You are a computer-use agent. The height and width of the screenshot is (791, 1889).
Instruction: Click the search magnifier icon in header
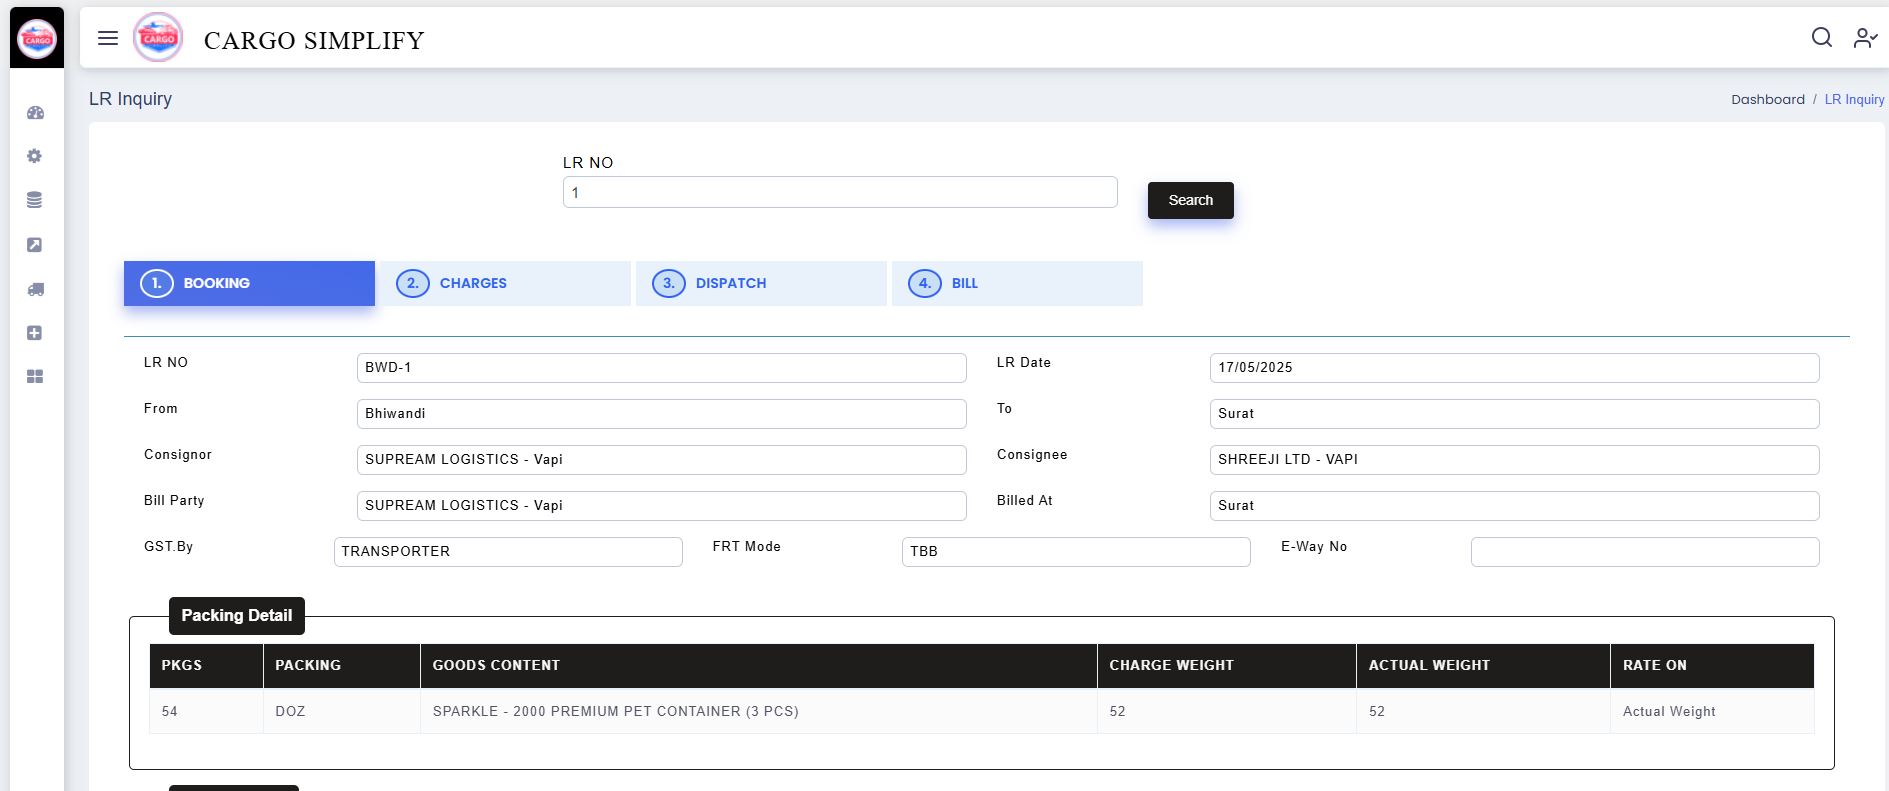tap(1821, 38)
